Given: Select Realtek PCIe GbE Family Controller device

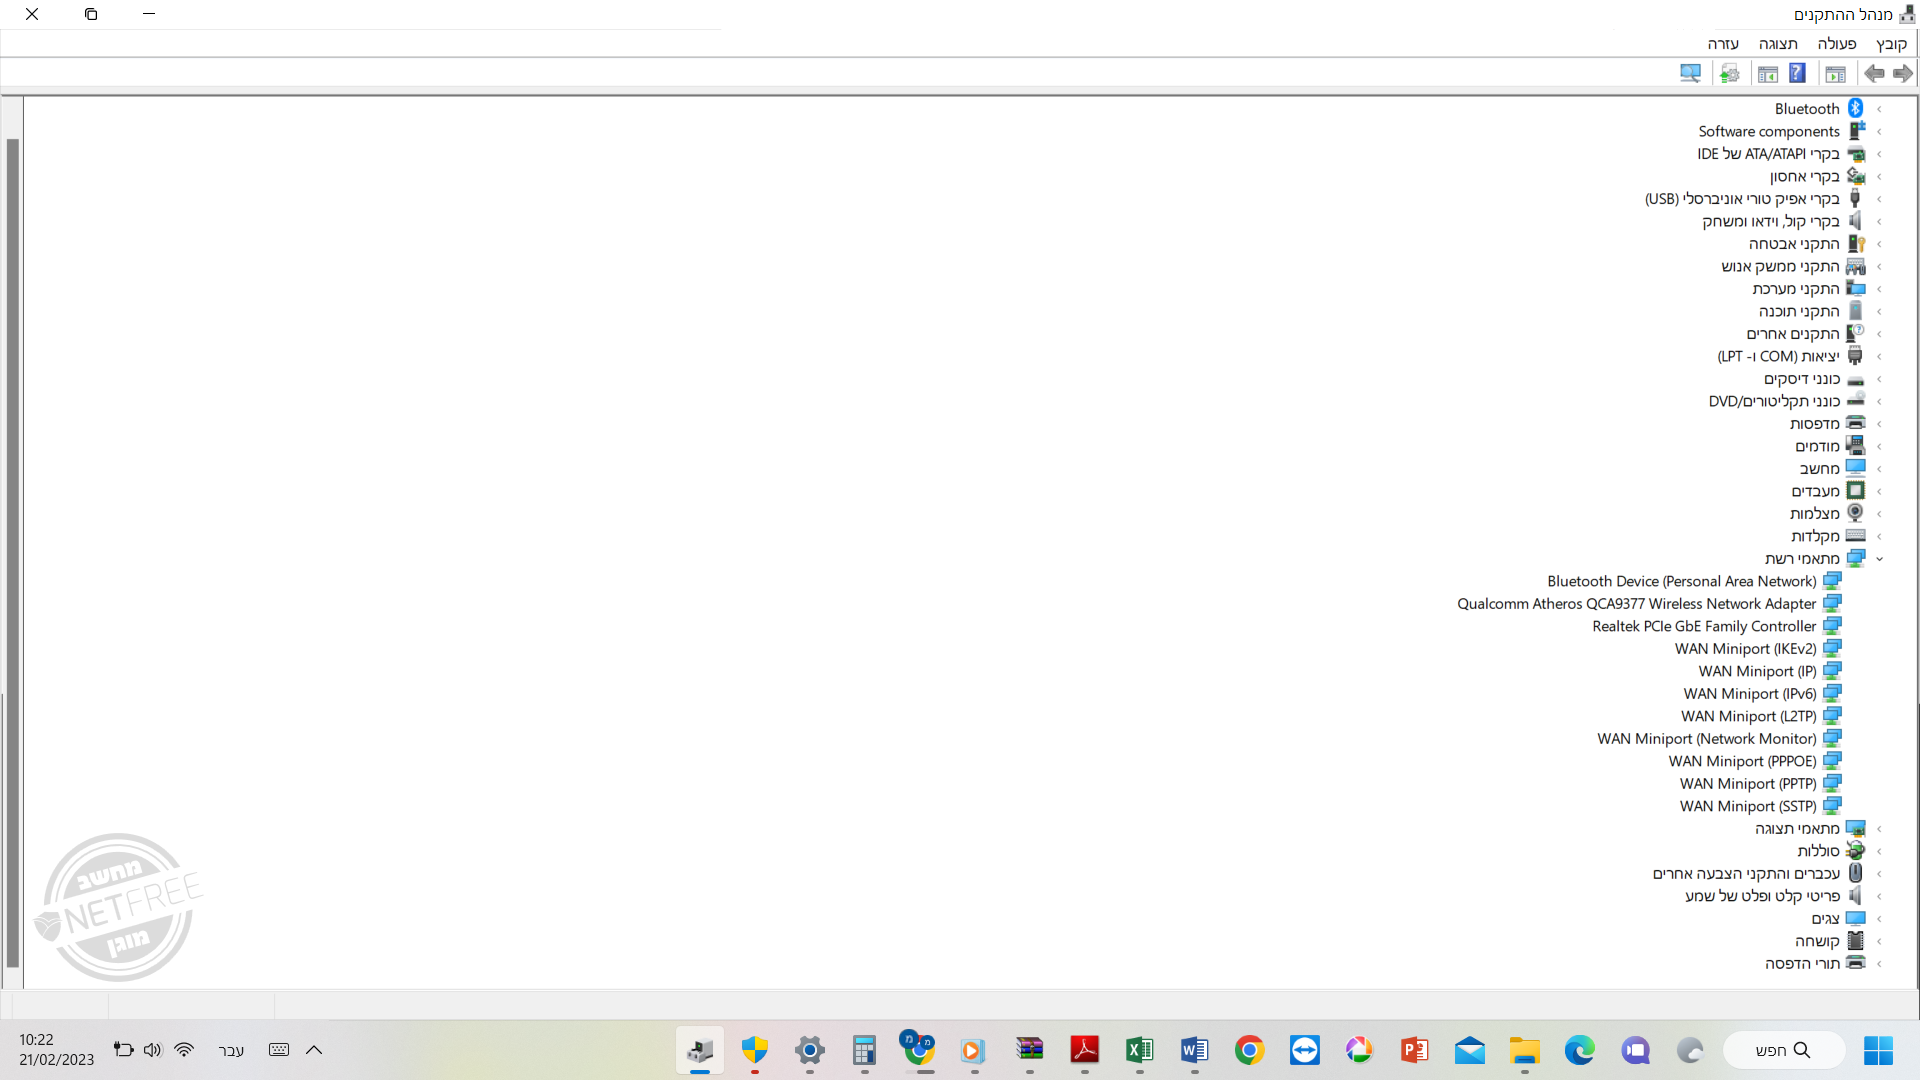Looking at the screenshot, I should [x=1703, y=626].
